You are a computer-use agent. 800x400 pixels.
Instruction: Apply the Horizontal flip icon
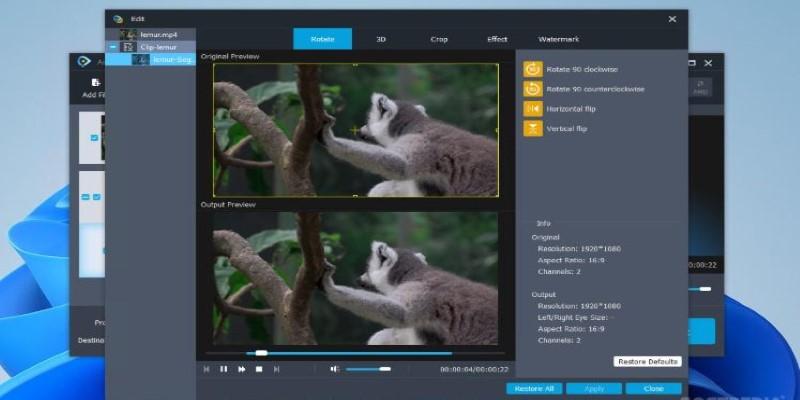coord(532,109)
